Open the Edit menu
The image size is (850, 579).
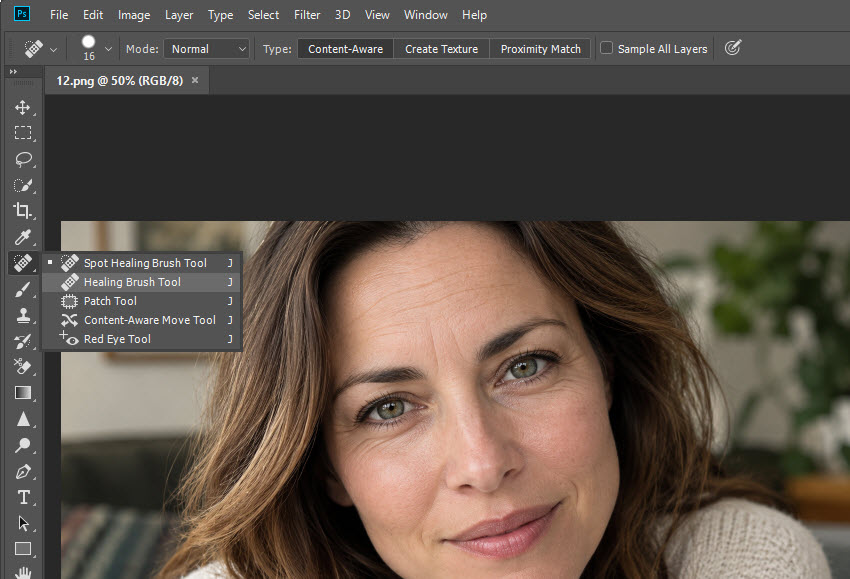[93, 15]
